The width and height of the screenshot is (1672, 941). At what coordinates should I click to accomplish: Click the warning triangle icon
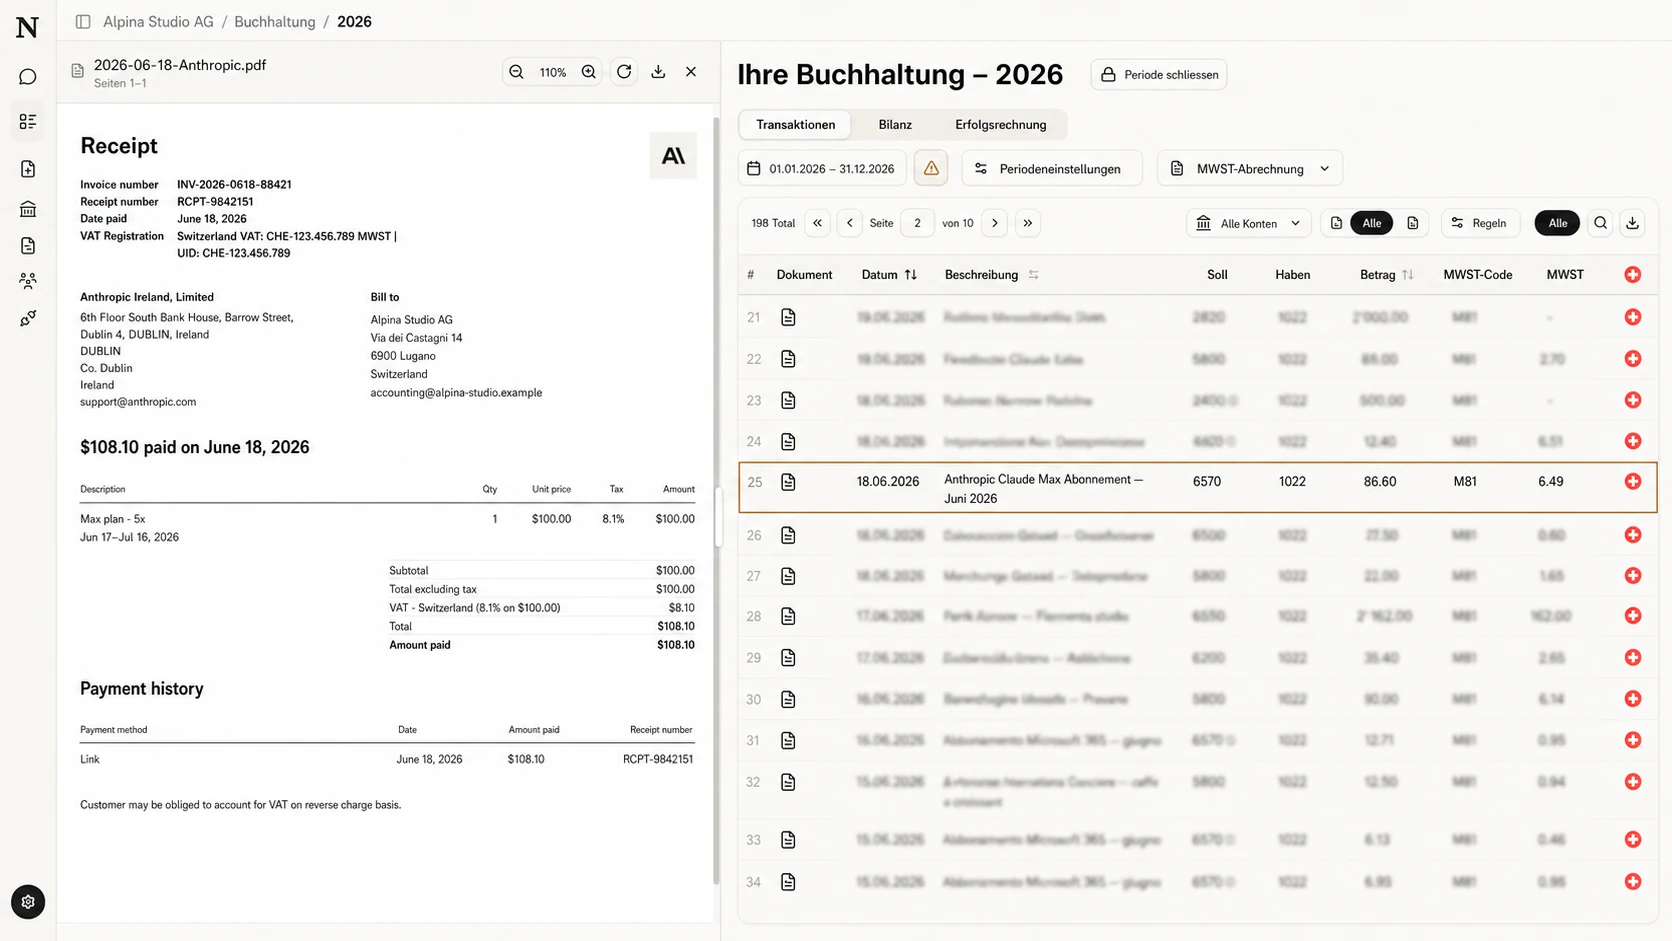931,168
